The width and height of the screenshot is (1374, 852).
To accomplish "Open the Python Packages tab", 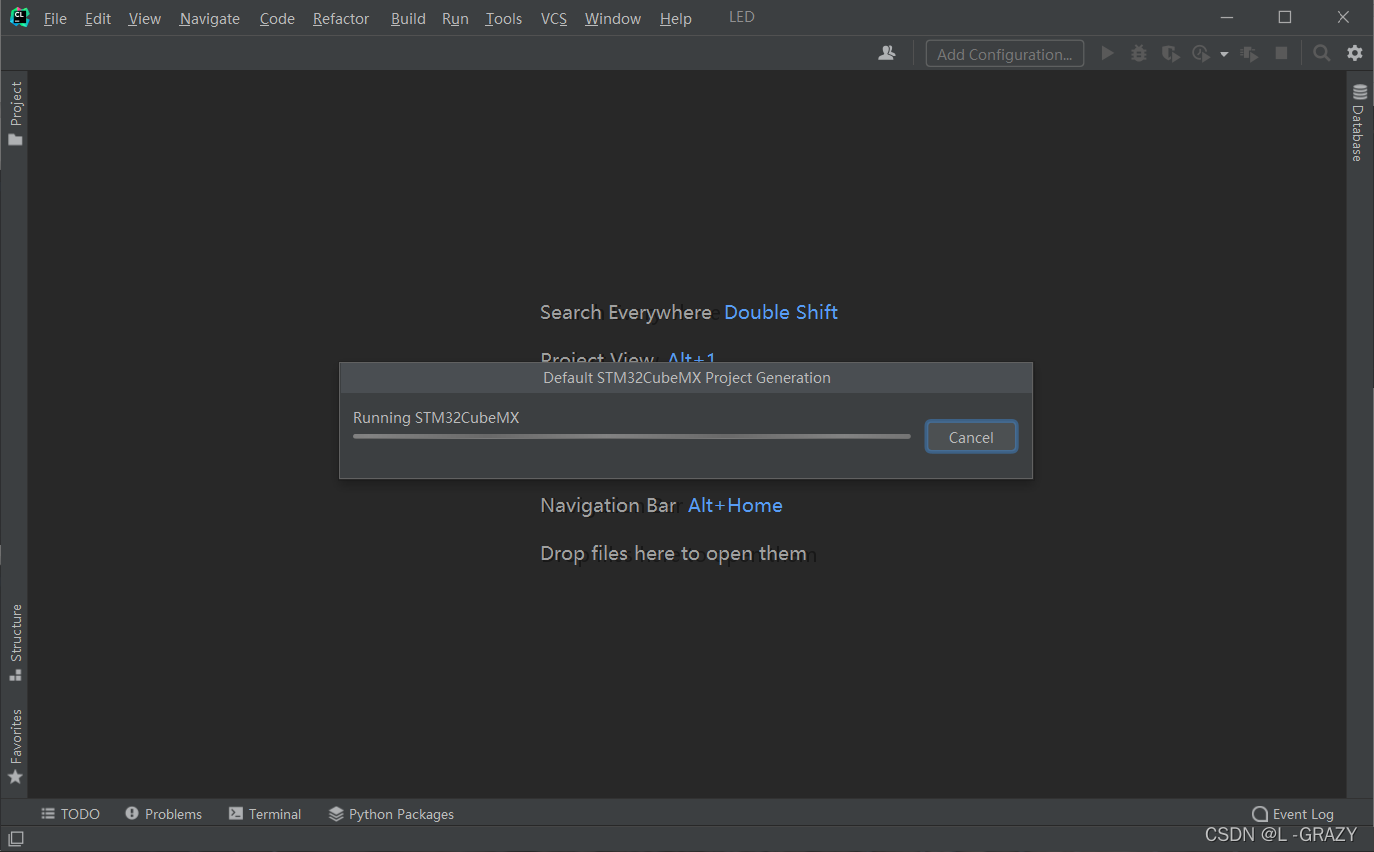I will coord(391,814).
